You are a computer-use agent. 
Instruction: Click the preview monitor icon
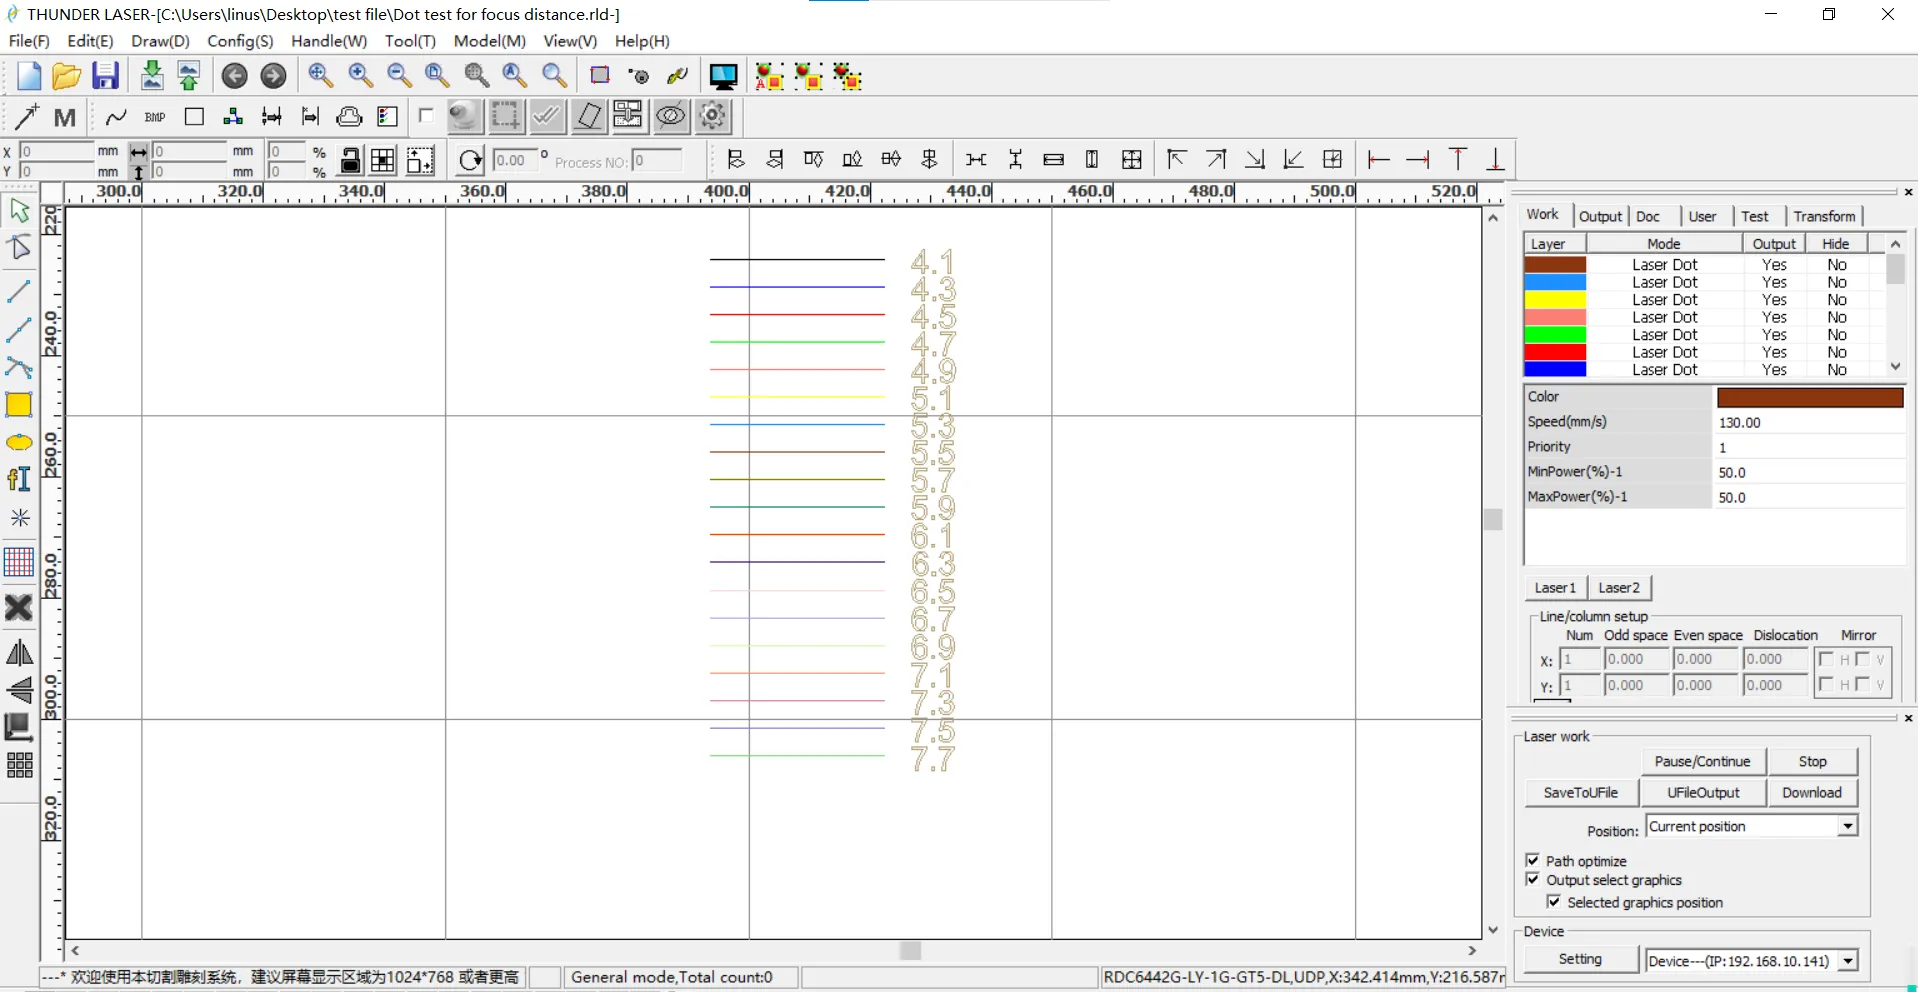(x=723, y=77)
